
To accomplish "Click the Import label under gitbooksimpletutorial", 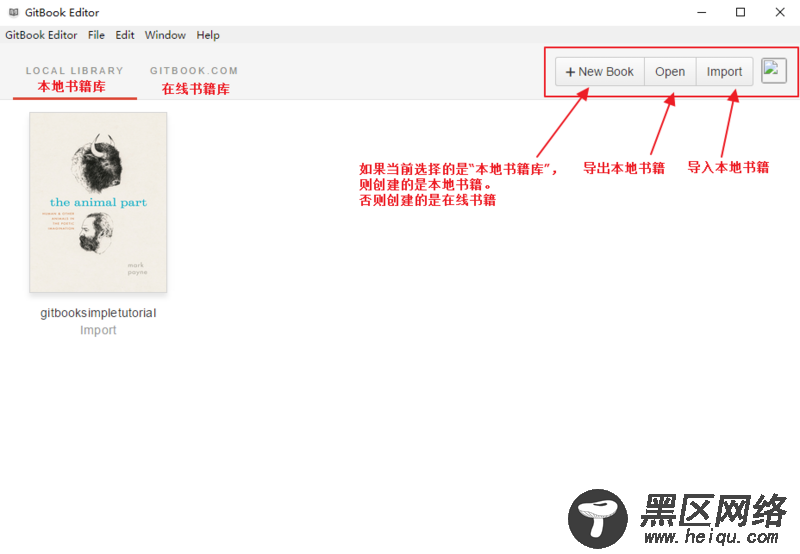I will click(x=98, y=330).
